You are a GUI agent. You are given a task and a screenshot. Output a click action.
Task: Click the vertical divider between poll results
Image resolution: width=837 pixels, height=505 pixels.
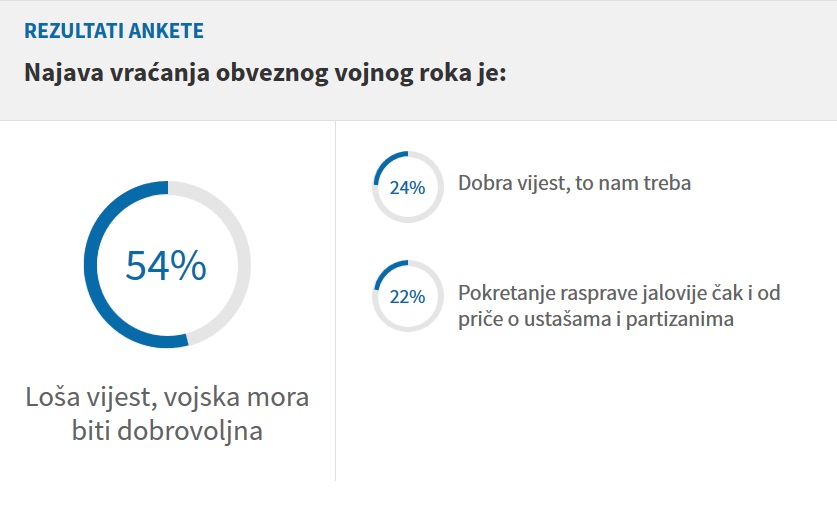click(335, 300)
